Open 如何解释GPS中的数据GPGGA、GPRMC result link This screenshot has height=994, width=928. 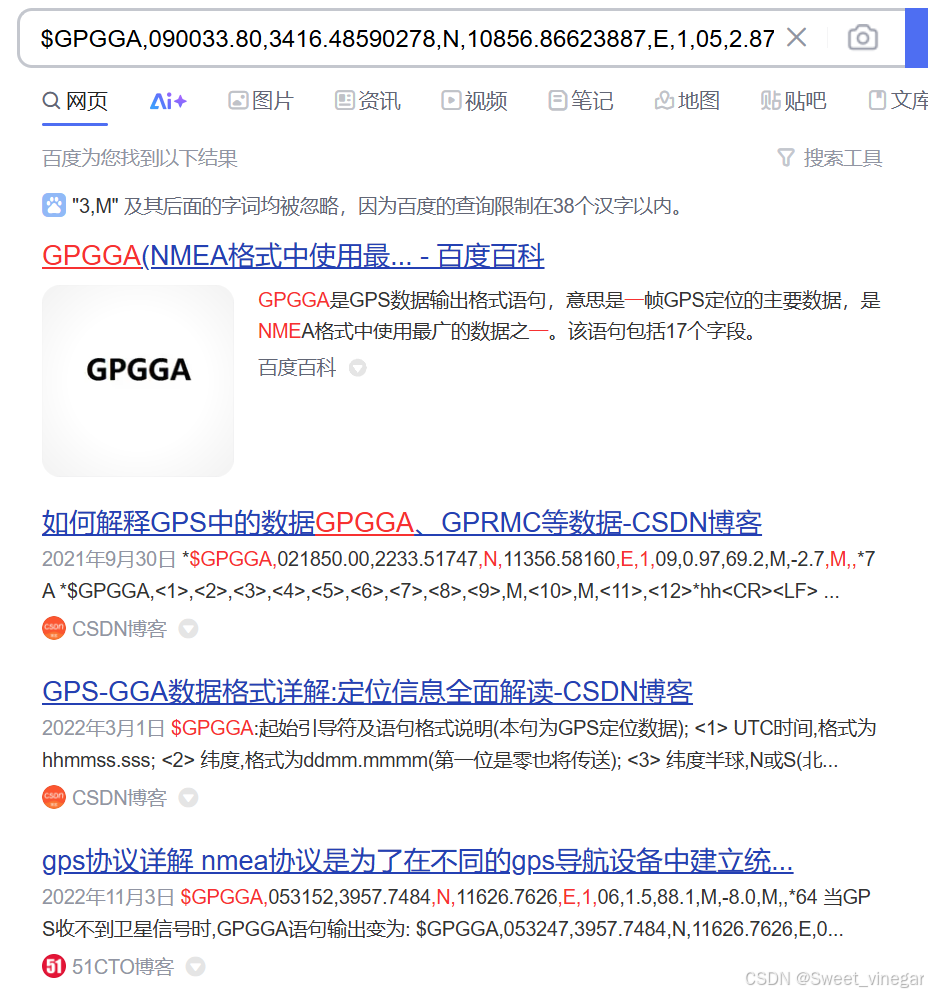pos(402,522)
